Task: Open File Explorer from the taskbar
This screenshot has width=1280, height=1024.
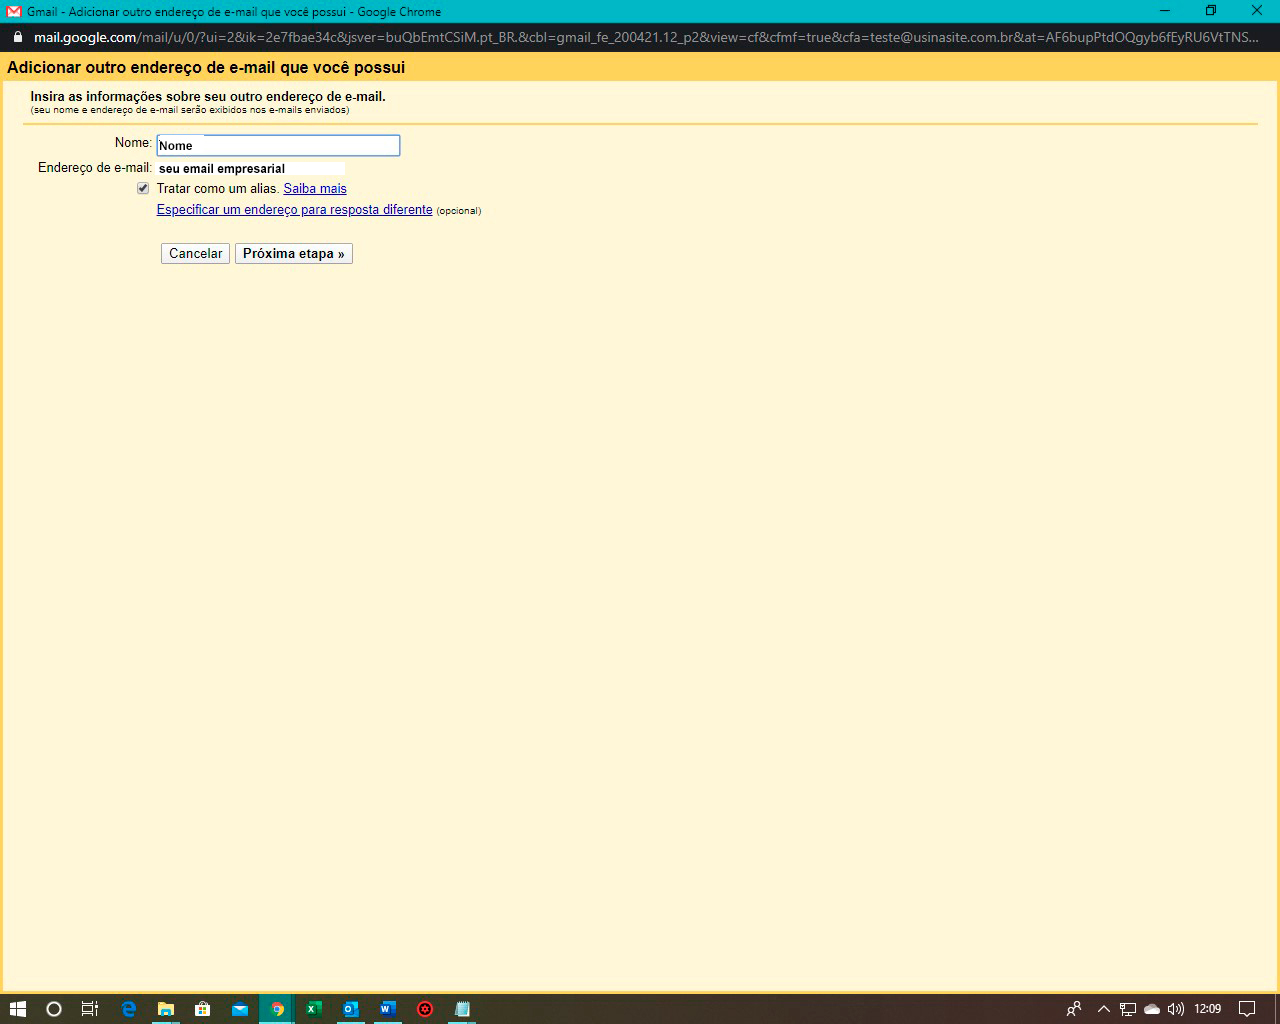Action: 166,1009
